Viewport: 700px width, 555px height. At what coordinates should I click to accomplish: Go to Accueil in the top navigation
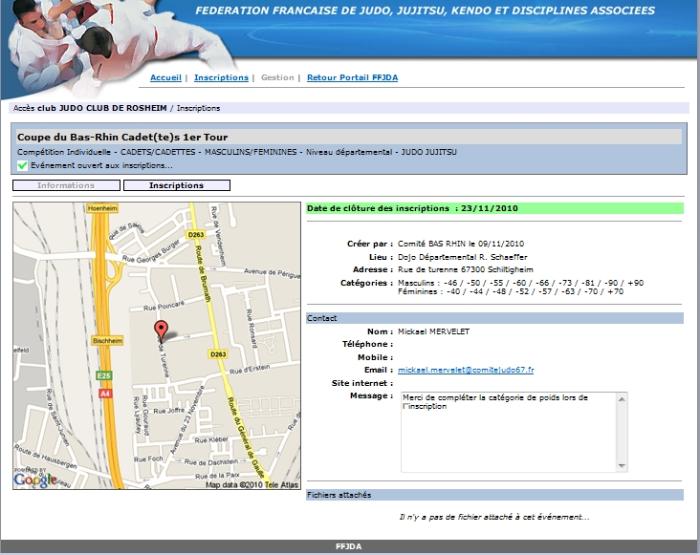pos(166,77)
